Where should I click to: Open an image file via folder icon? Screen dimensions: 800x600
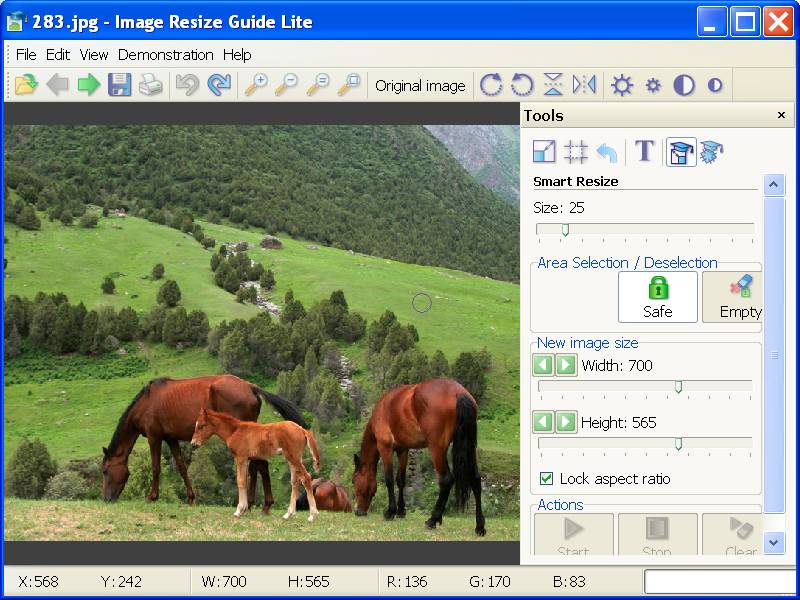pyautogui.click(x=27, y=85)
